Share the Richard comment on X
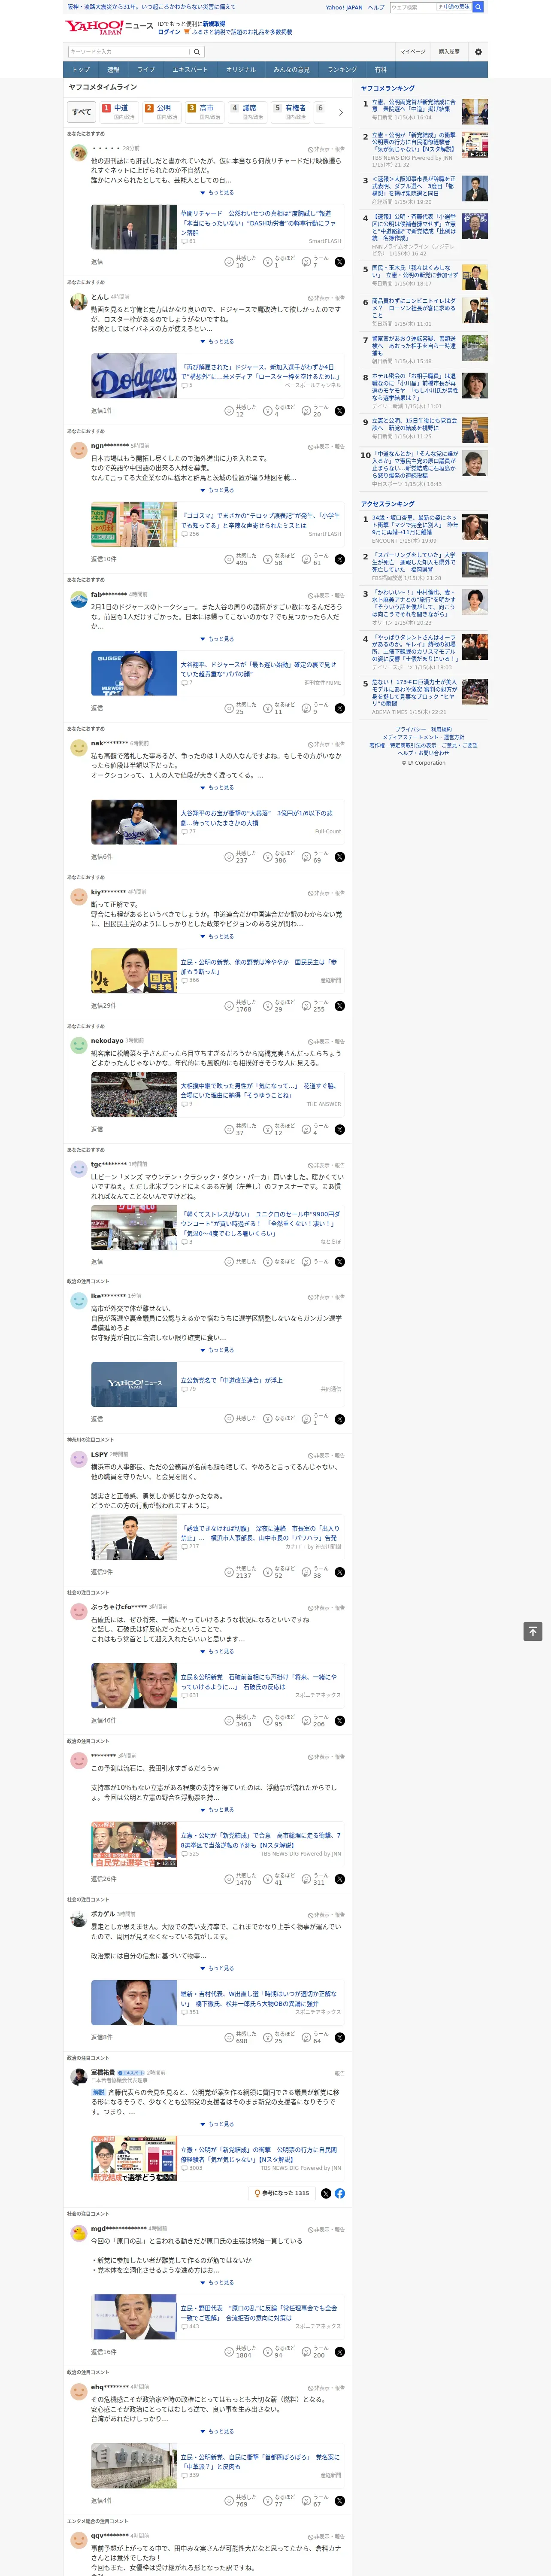 339,262
